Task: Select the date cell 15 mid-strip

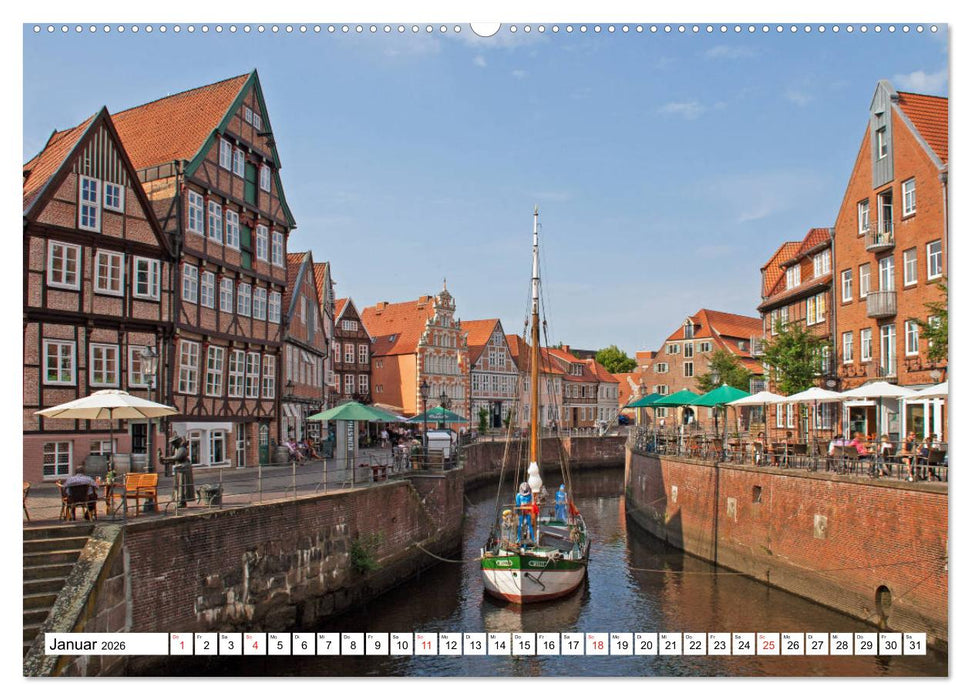Action: click(527, 648)
